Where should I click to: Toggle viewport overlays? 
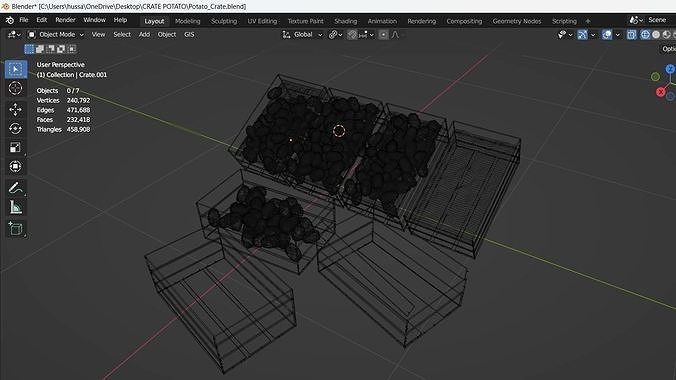(x=607, y=35)
